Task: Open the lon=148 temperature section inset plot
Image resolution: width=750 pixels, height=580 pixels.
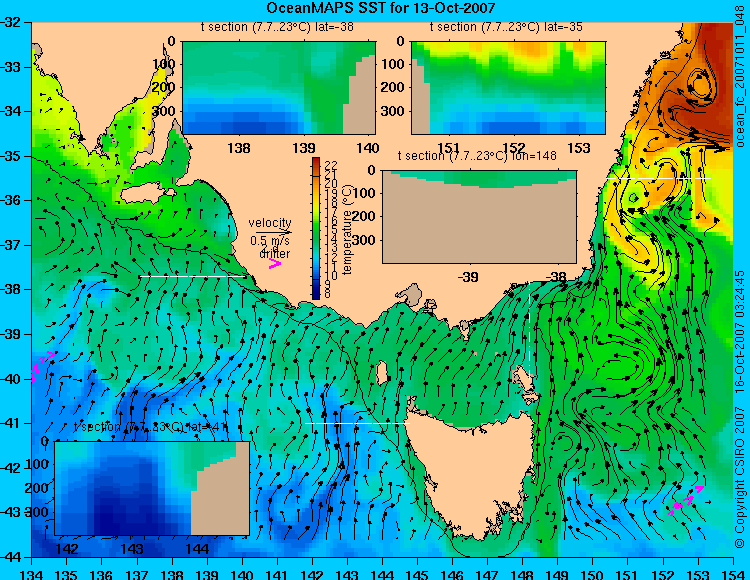Action: (479, 217)
